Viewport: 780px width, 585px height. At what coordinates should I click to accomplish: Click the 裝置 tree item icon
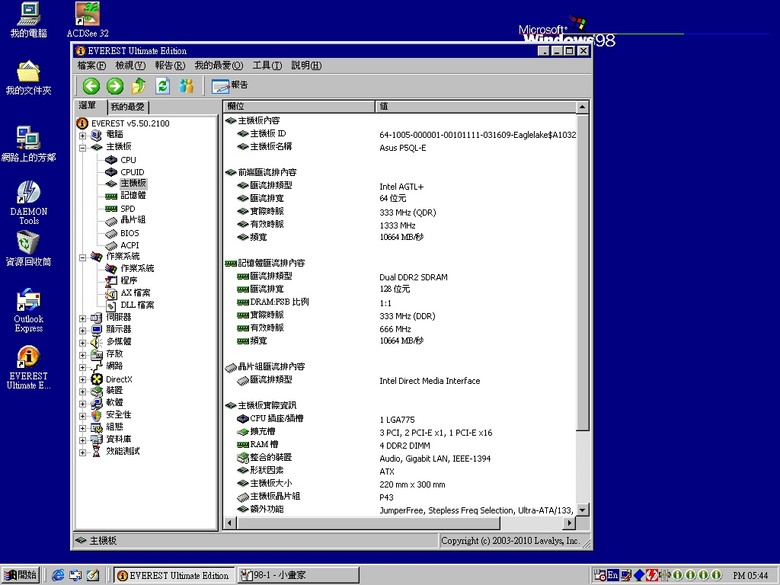pyautogui.click(x=97, y=391)
